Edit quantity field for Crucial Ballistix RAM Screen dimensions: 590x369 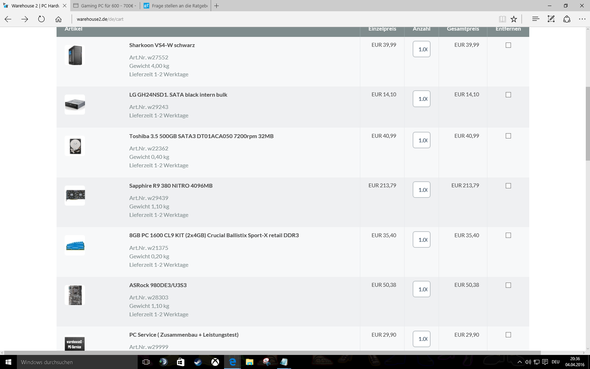coord(421,240)
